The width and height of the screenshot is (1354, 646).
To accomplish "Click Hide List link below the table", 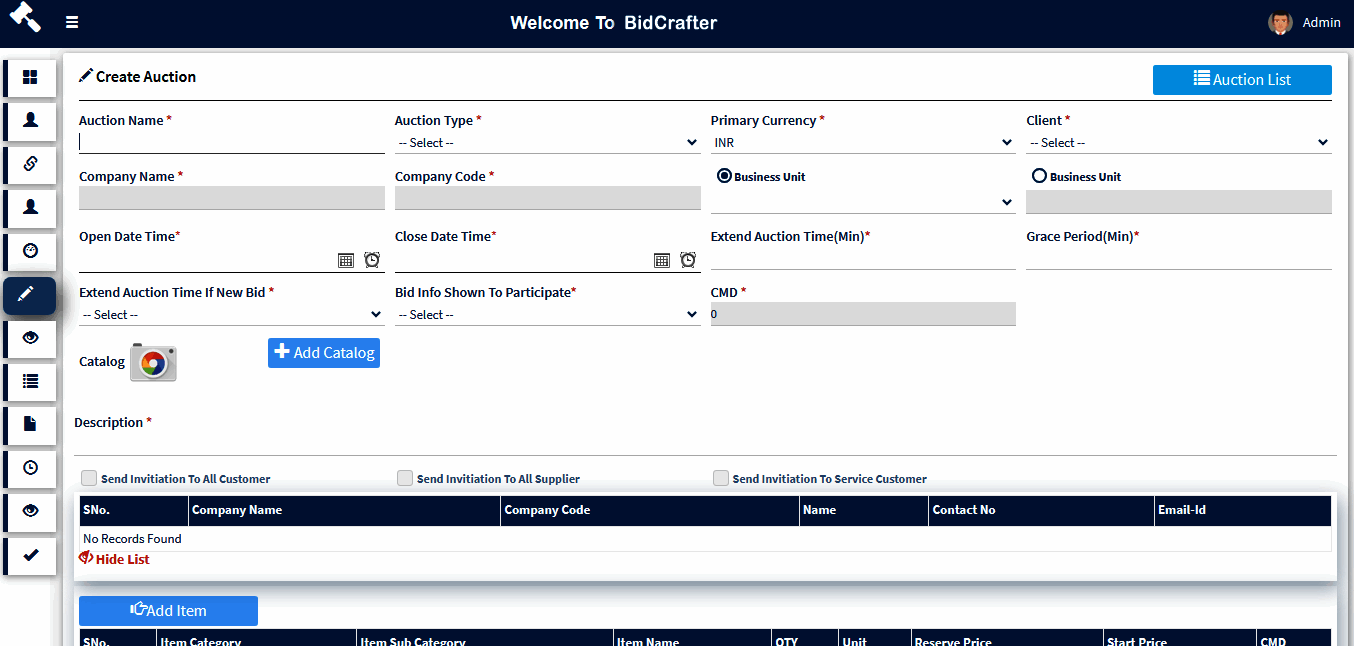I will coord(114,559).
